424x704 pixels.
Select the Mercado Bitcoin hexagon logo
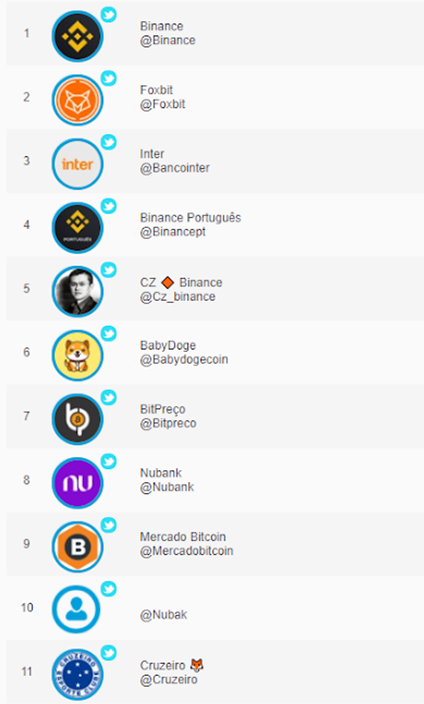pos(77,546)
